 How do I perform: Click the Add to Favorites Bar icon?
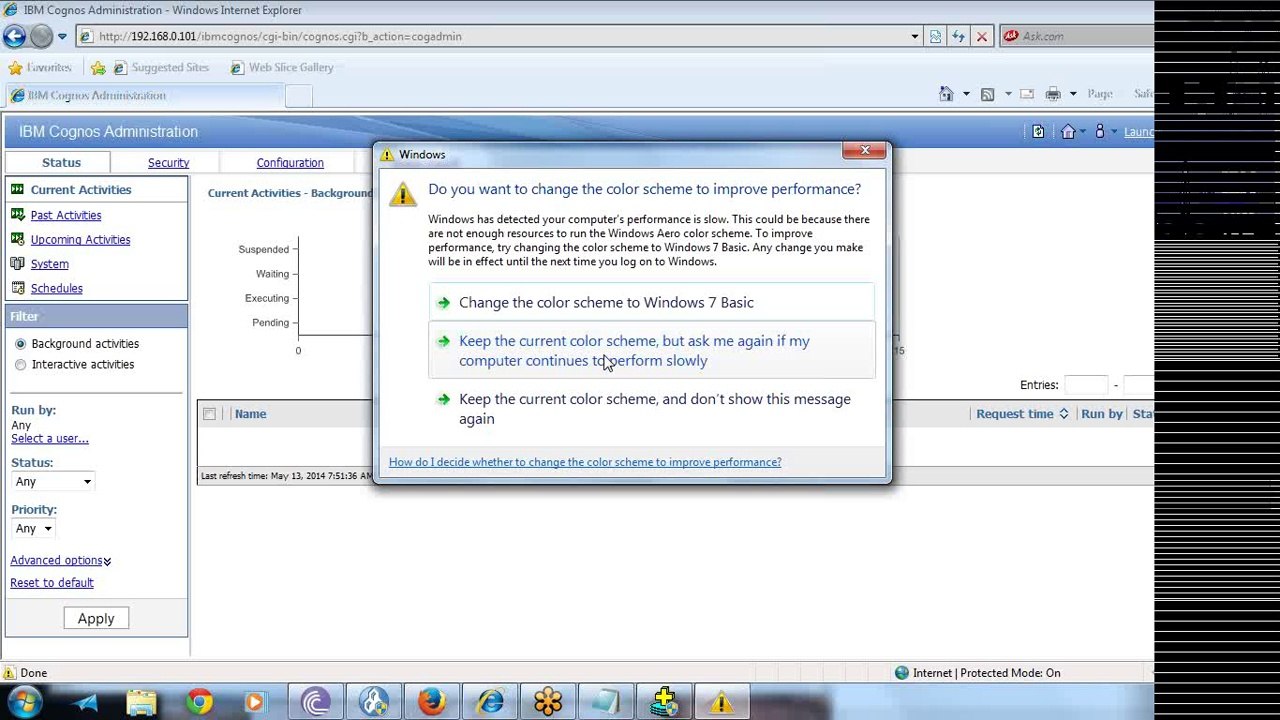[x=98, y=68]
